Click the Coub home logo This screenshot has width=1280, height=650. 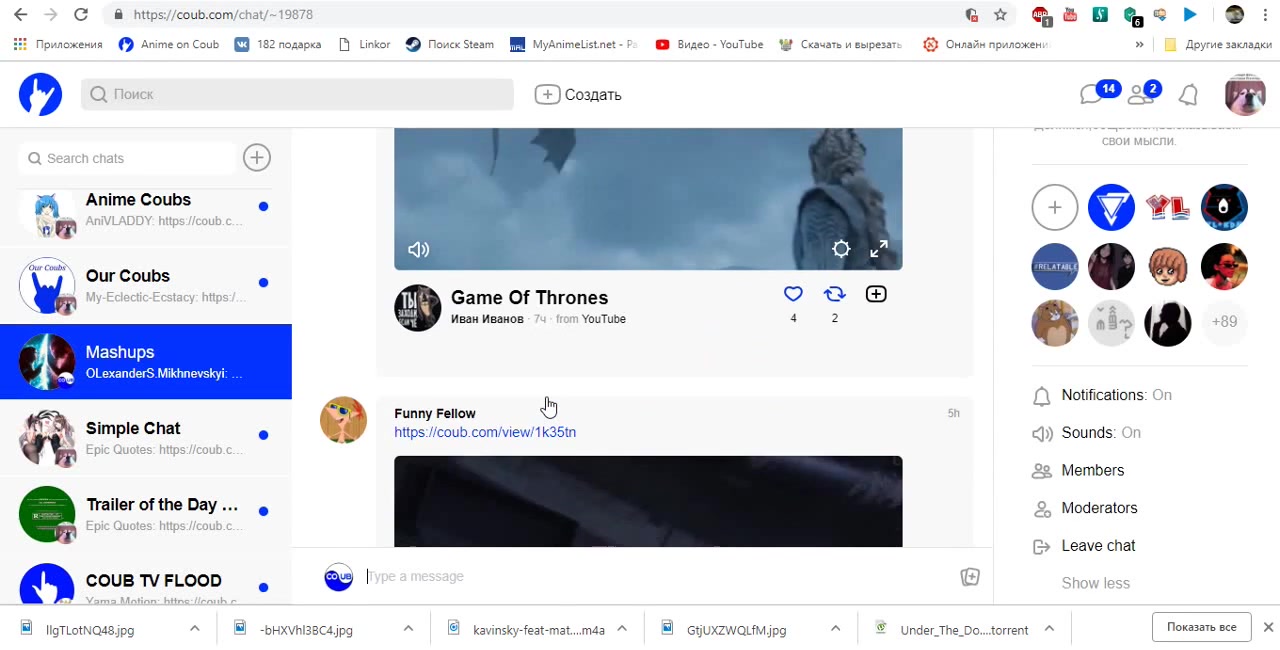[40, 95]
